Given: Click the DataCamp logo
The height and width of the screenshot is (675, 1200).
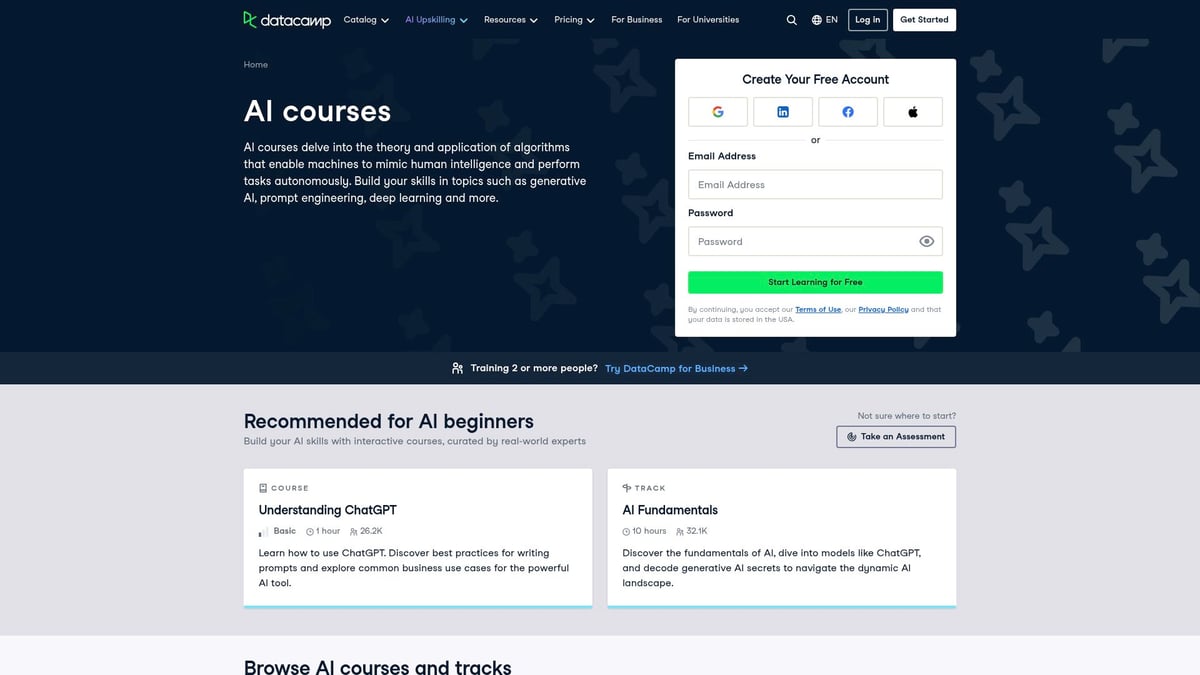Looking at the screenshot, I should 287,19.
